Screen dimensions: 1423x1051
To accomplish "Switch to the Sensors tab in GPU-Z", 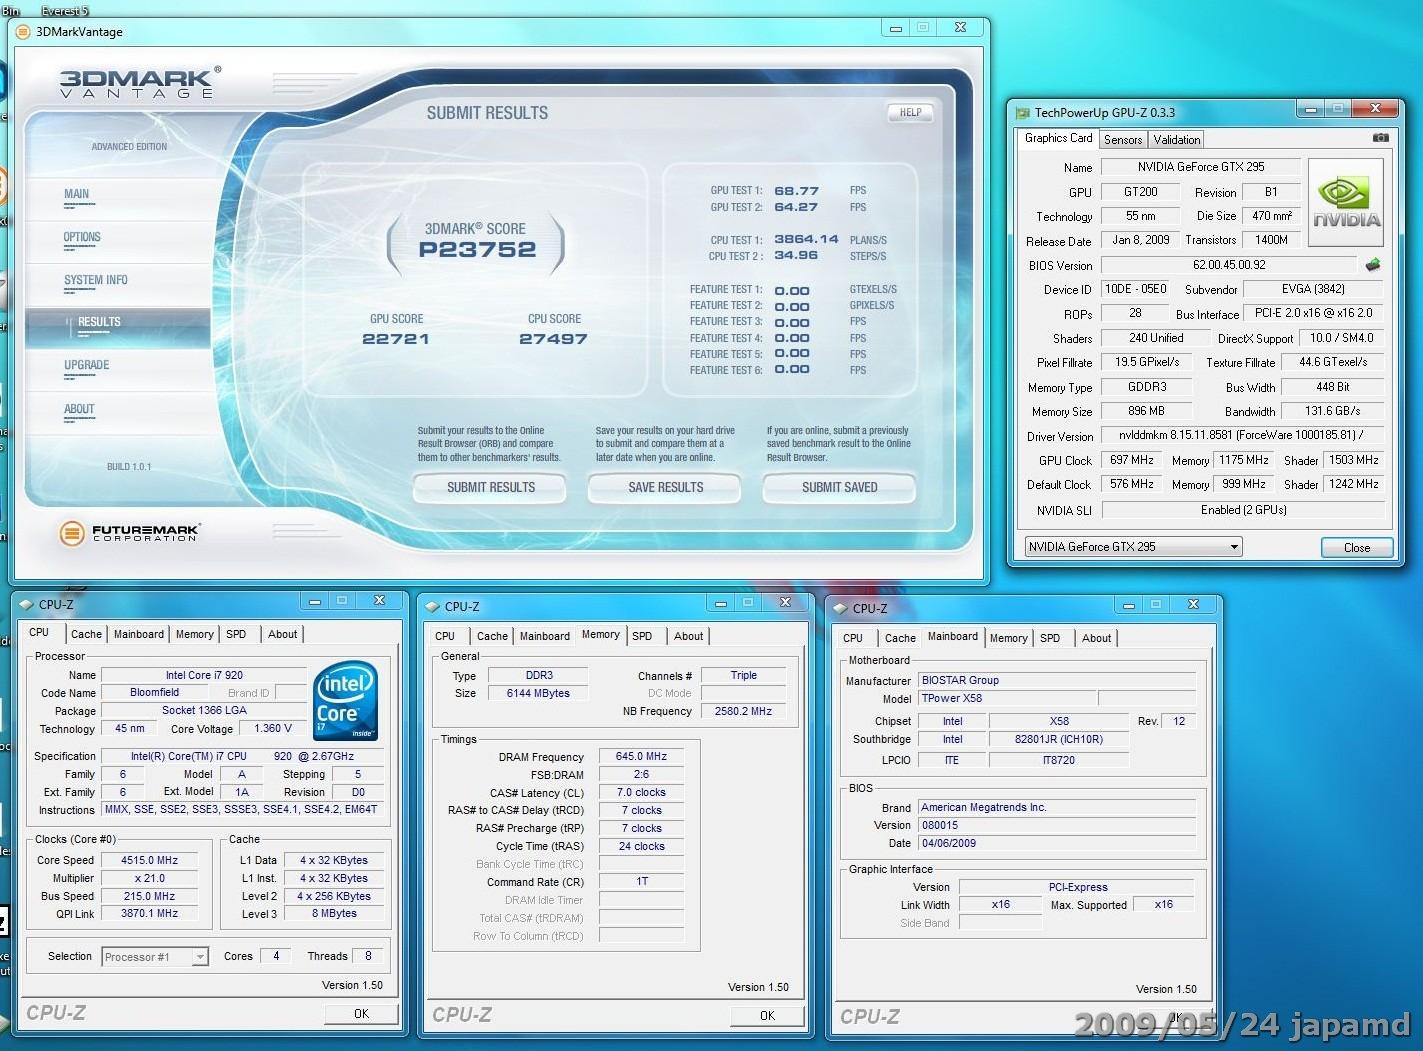I will coord(1123,140).
